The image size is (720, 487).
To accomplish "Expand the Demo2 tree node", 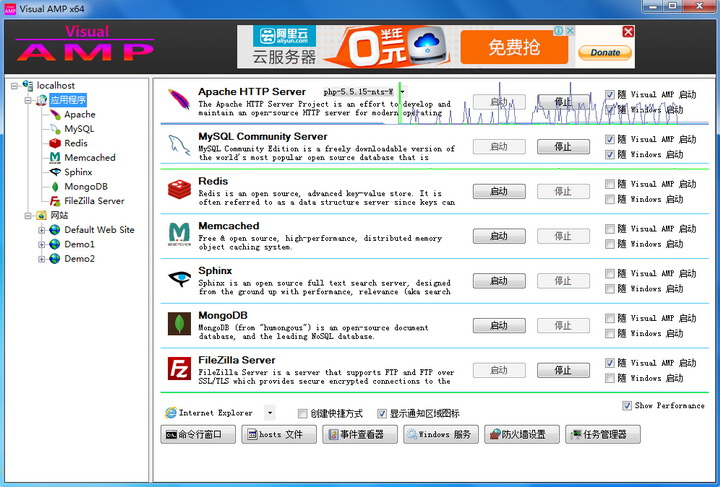I will pyautogui.click(x=41, y=259).
